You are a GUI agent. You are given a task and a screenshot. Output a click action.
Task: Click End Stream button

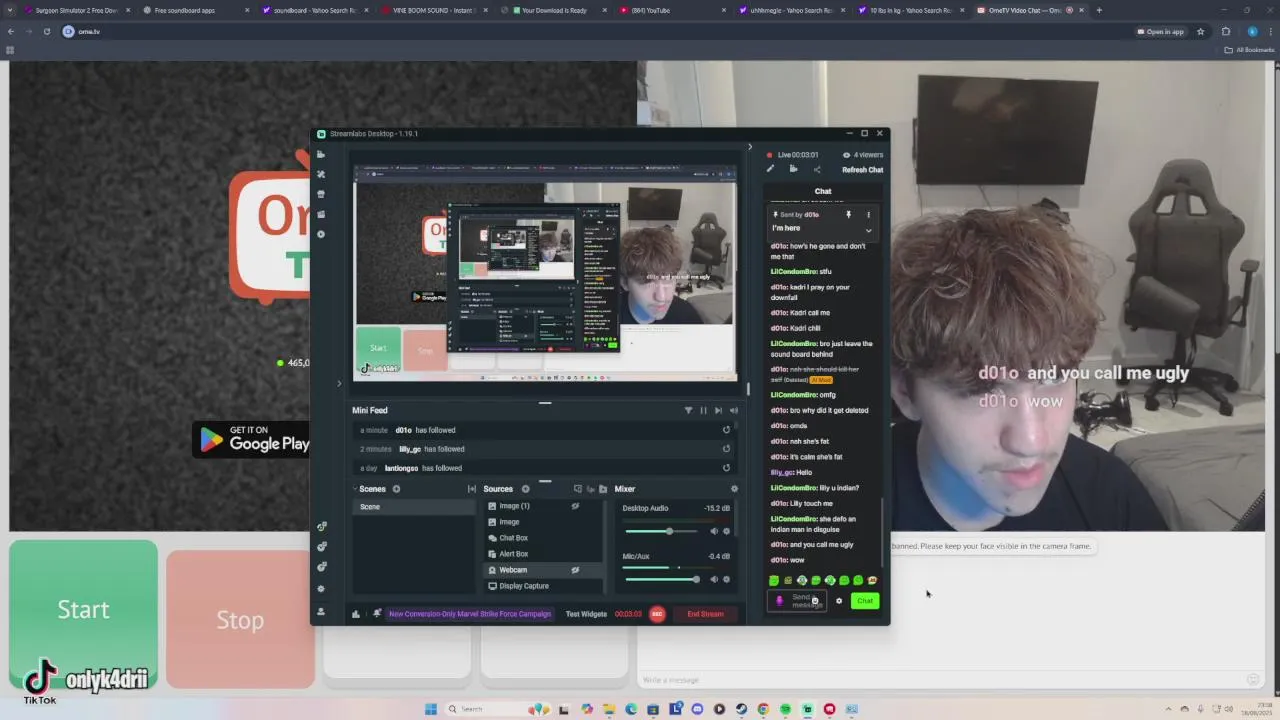pos(705,614)
